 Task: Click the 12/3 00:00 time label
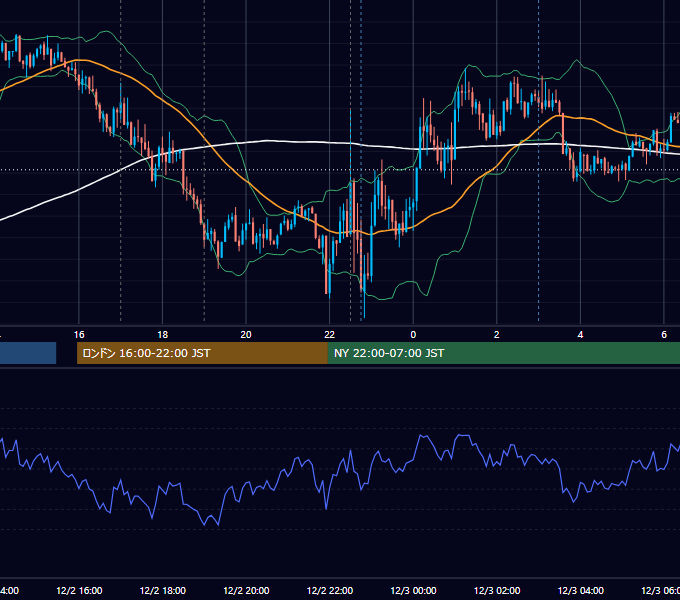pos(413,590)
